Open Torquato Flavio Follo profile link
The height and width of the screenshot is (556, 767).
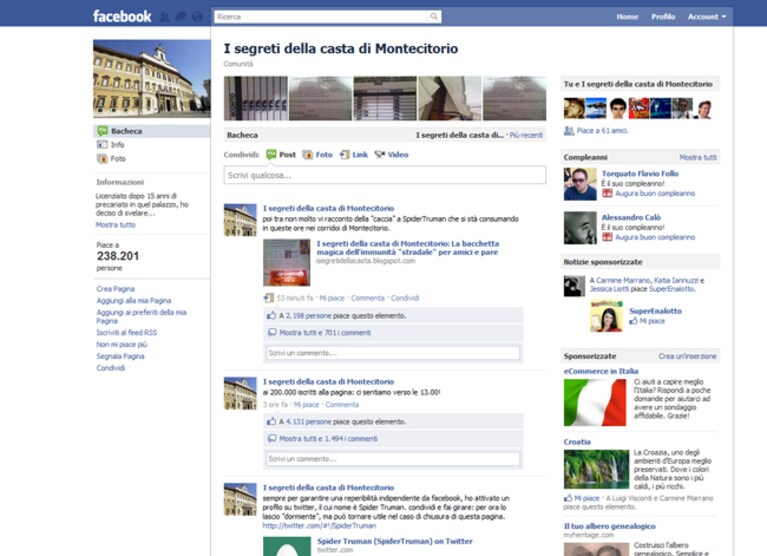(x=640, y=174)
